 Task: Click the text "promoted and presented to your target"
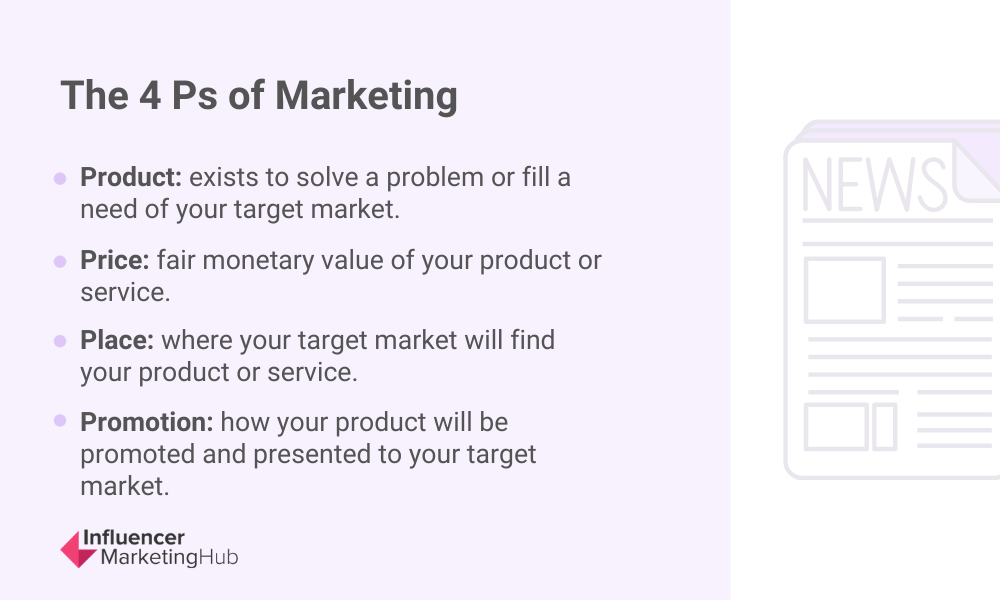(308, 455)
